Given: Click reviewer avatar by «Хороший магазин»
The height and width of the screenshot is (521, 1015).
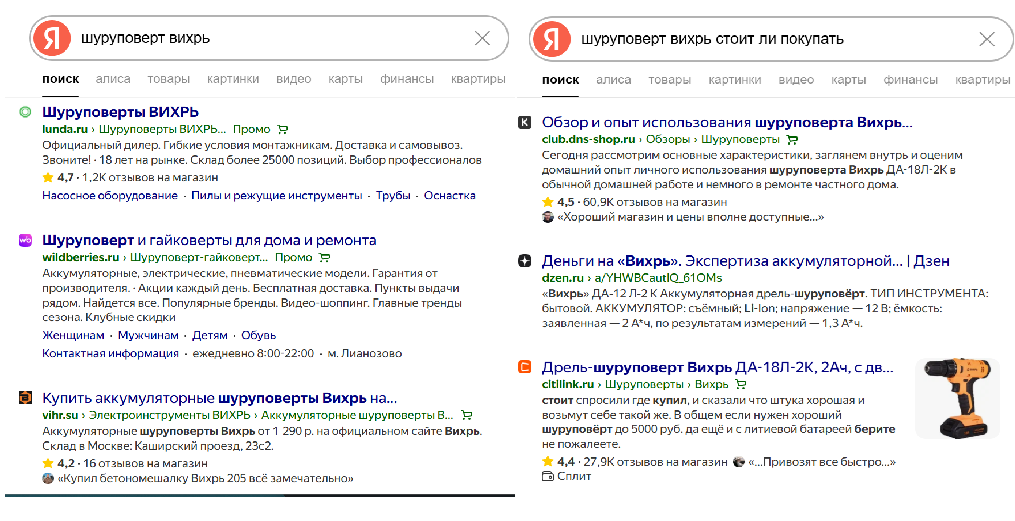Looking at the screenshot, I should tap(548, 217).
